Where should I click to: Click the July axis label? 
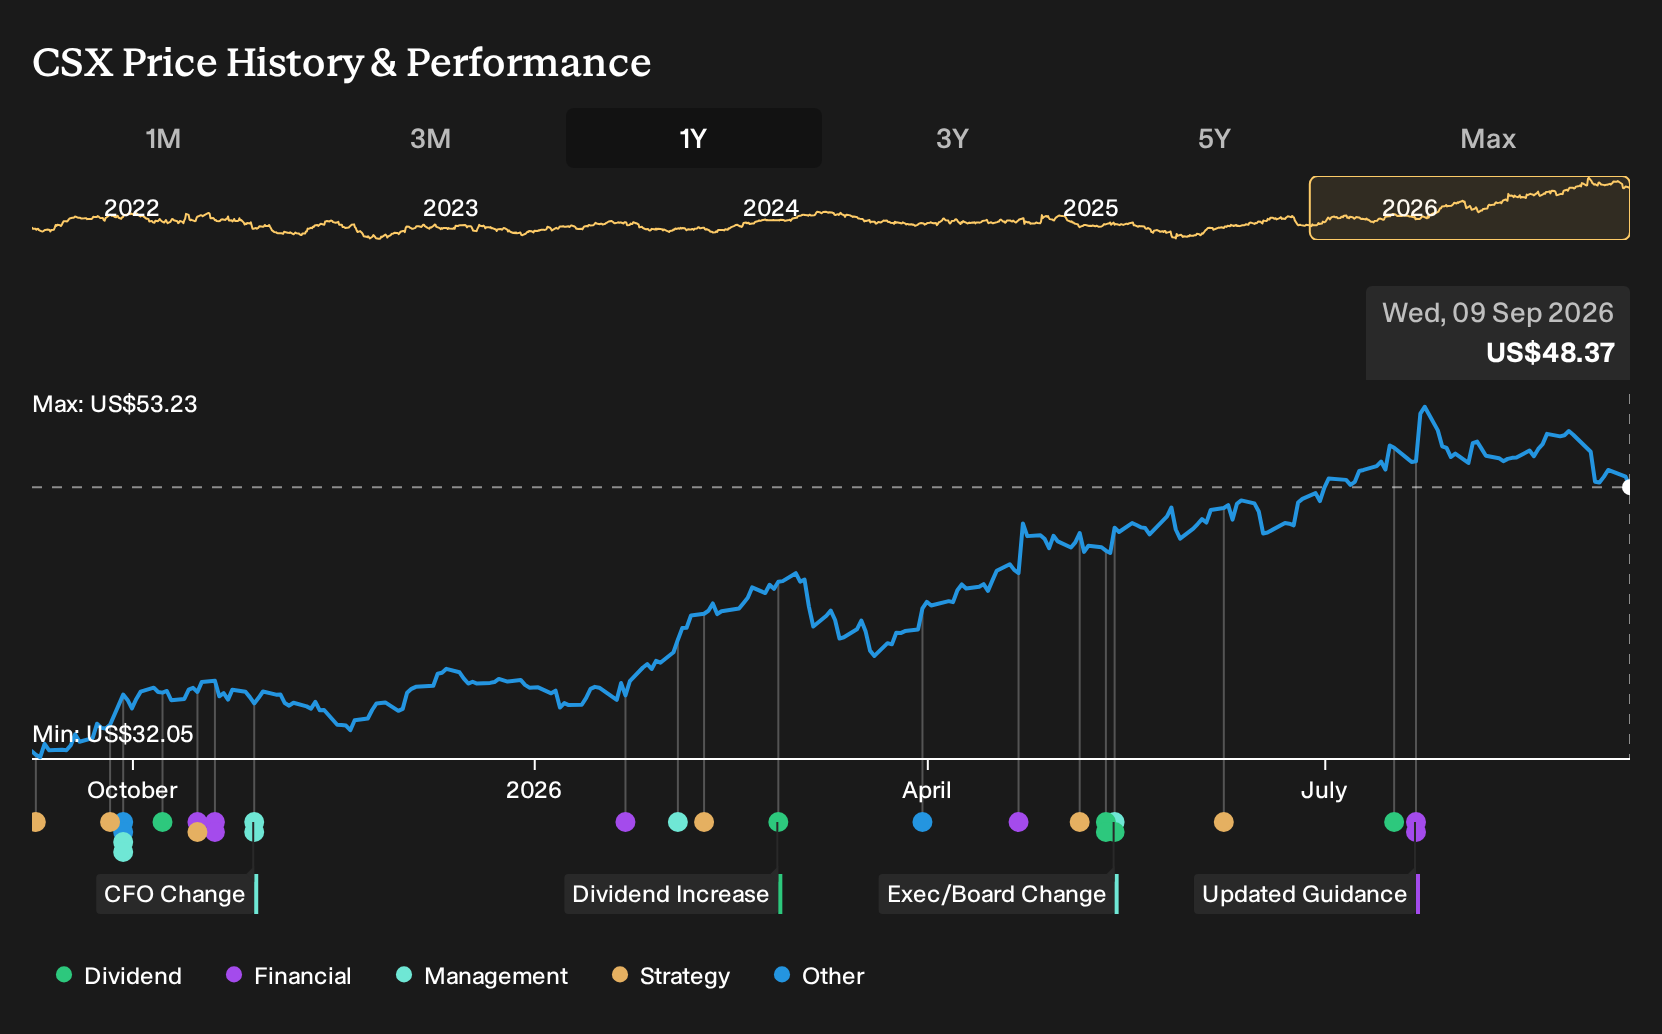[x=1323, y=790]
